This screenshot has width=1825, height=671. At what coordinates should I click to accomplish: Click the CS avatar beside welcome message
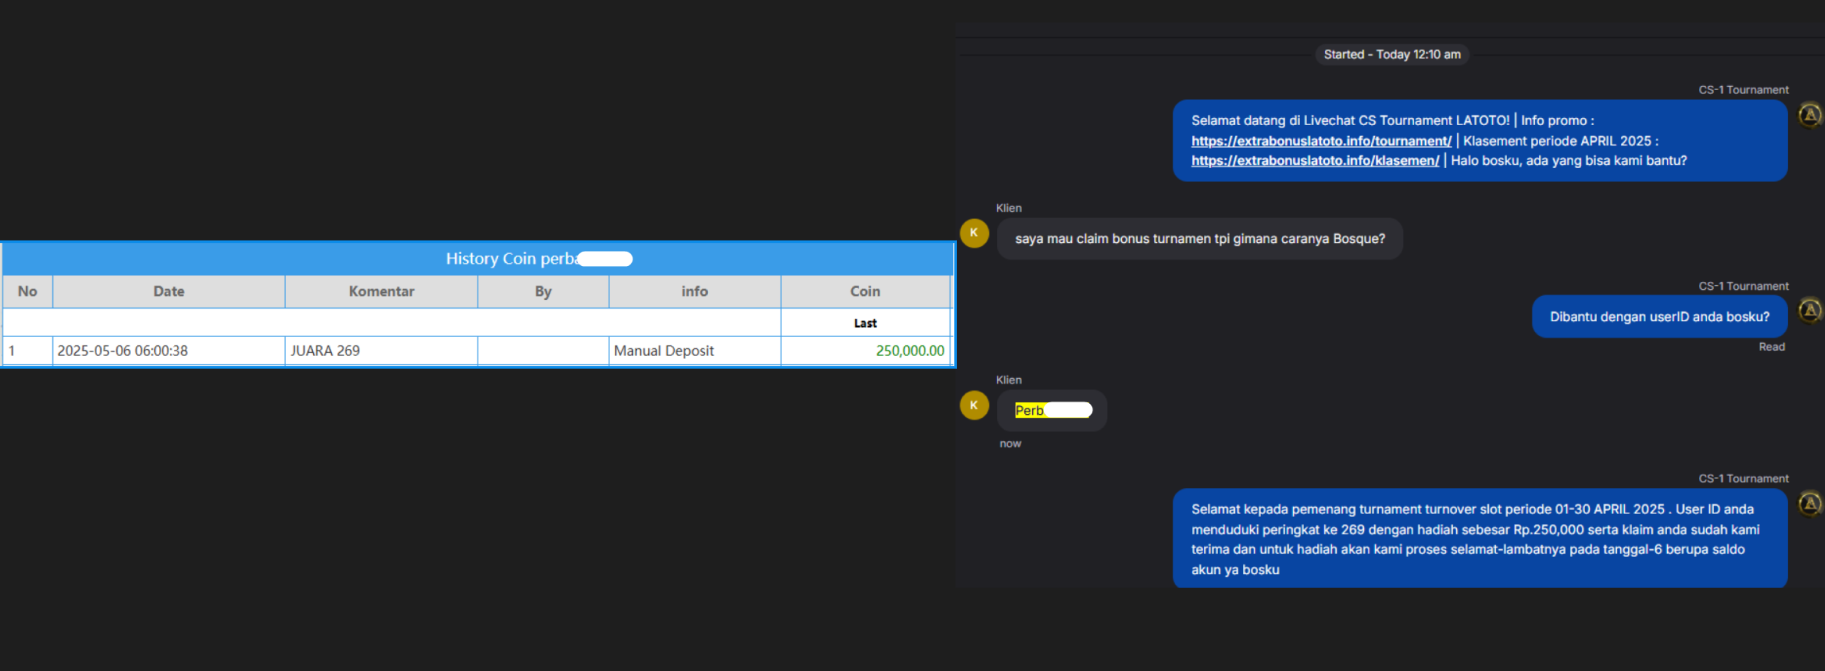click(x=1810, y=115)
